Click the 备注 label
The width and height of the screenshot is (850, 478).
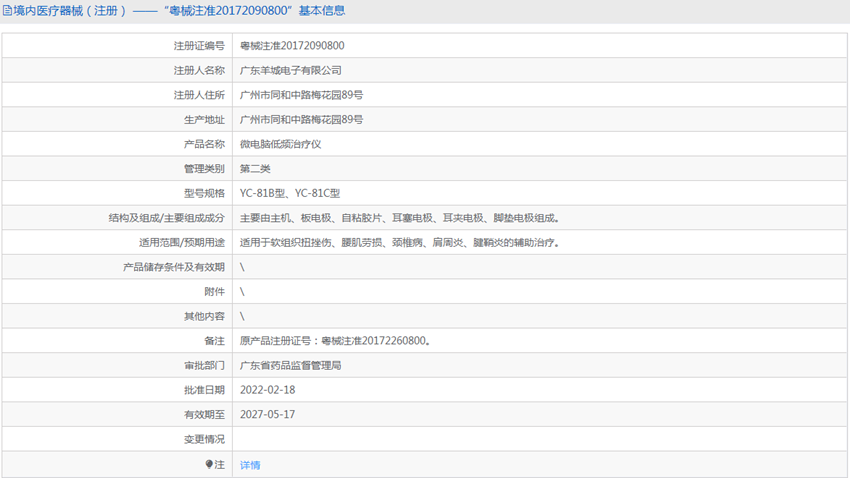214,341
